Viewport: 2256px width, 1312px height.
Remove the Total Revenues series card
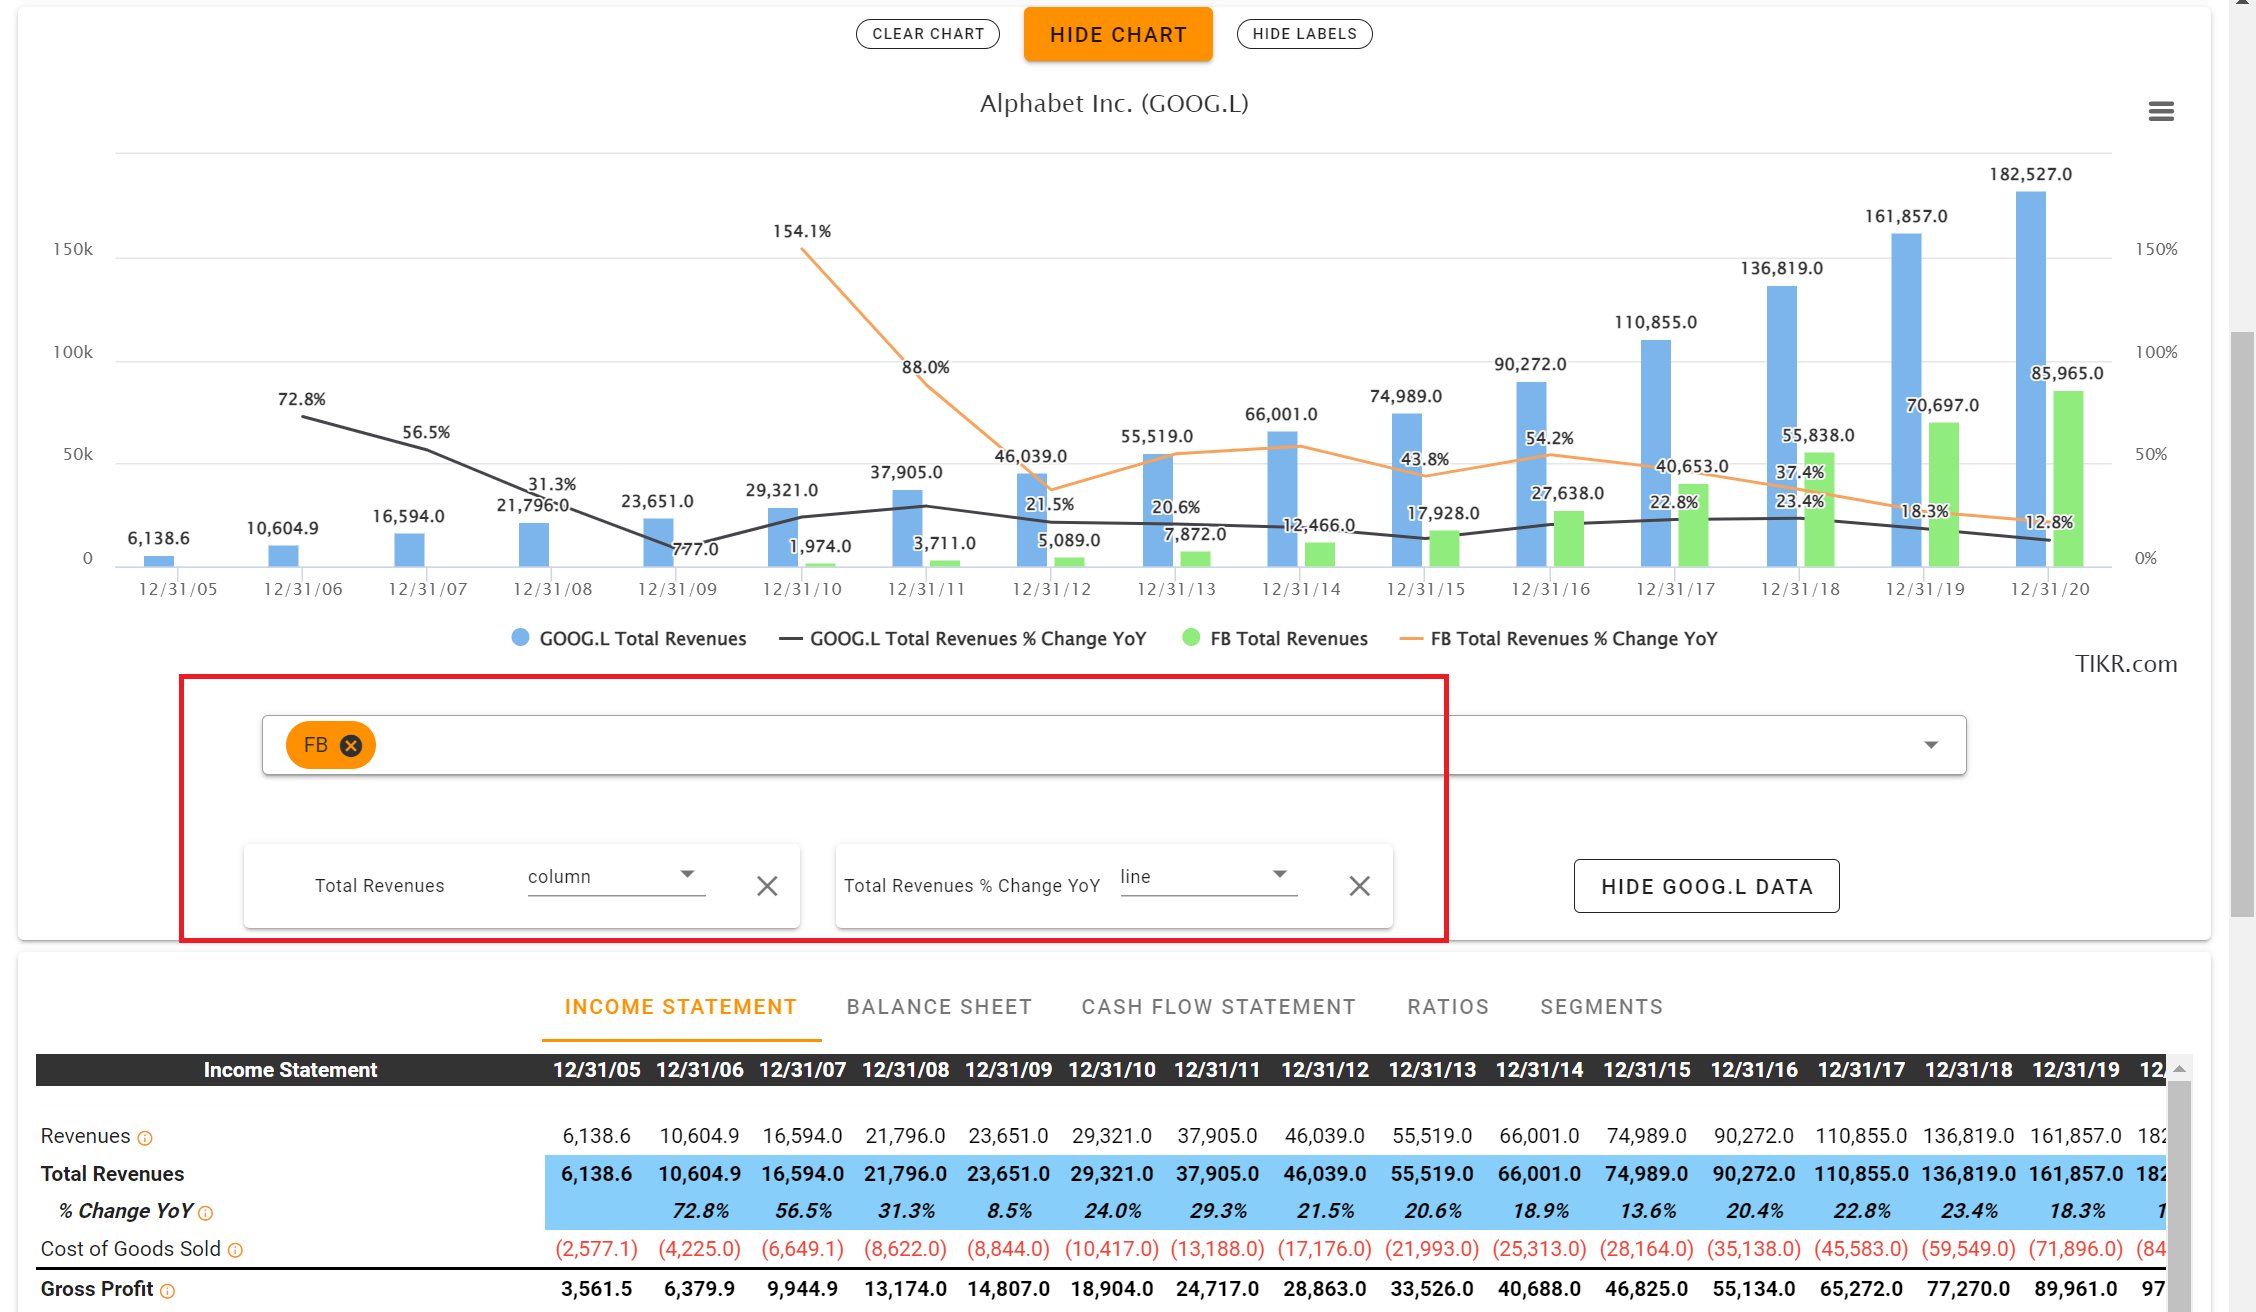pyautogui.click(x=767, y=886)
